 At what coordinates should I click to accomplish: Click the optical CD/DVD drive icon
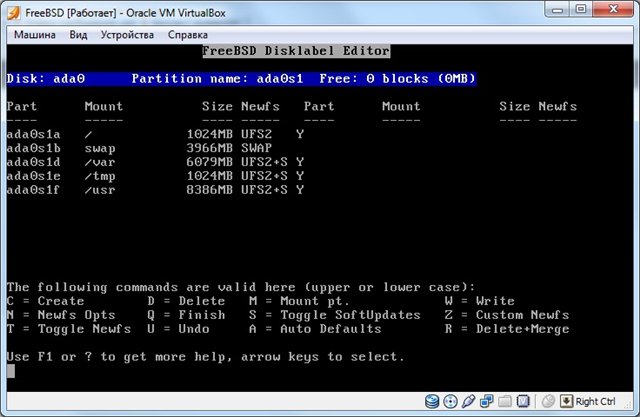pyautogui.click(x=450, y=402)
